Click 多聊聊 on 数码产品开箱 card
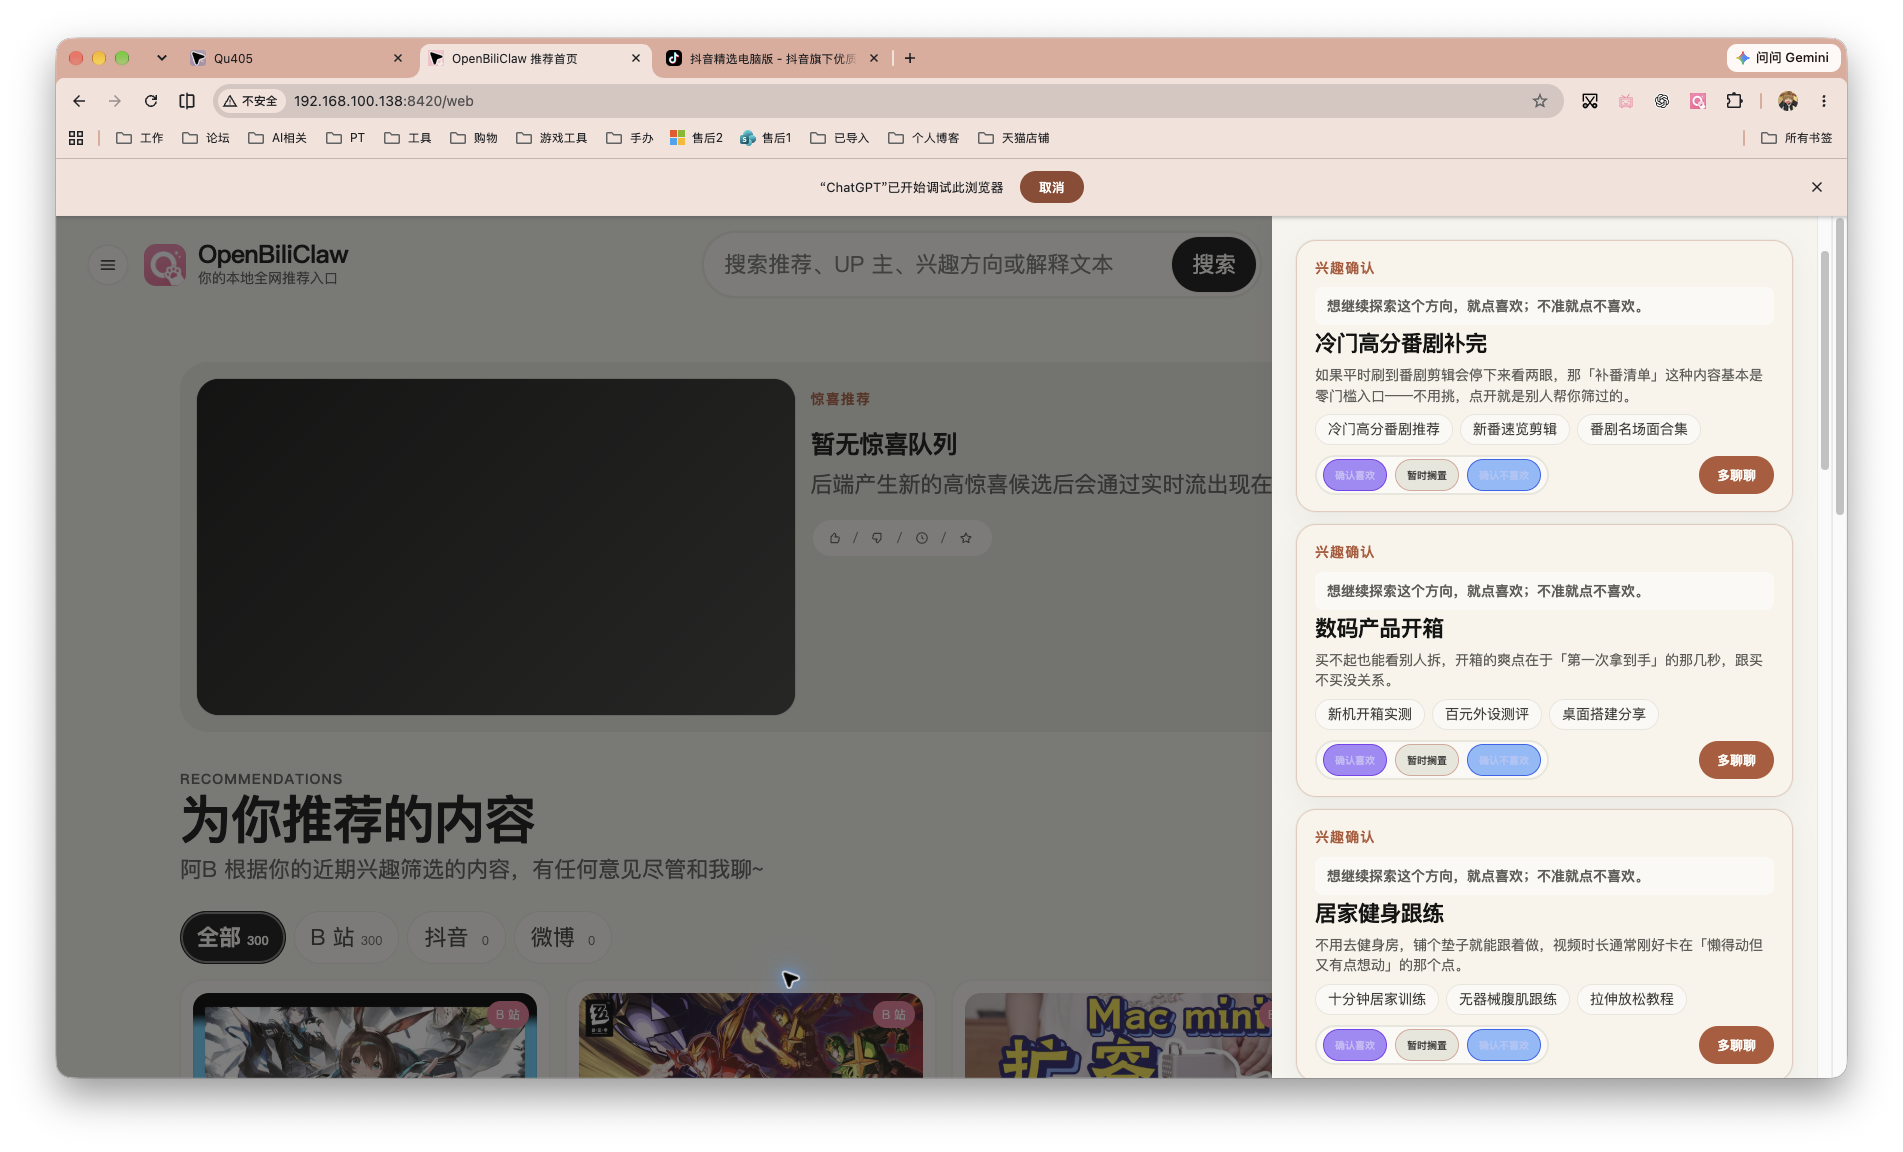 pyautogui.click(x=1736, y=760)
